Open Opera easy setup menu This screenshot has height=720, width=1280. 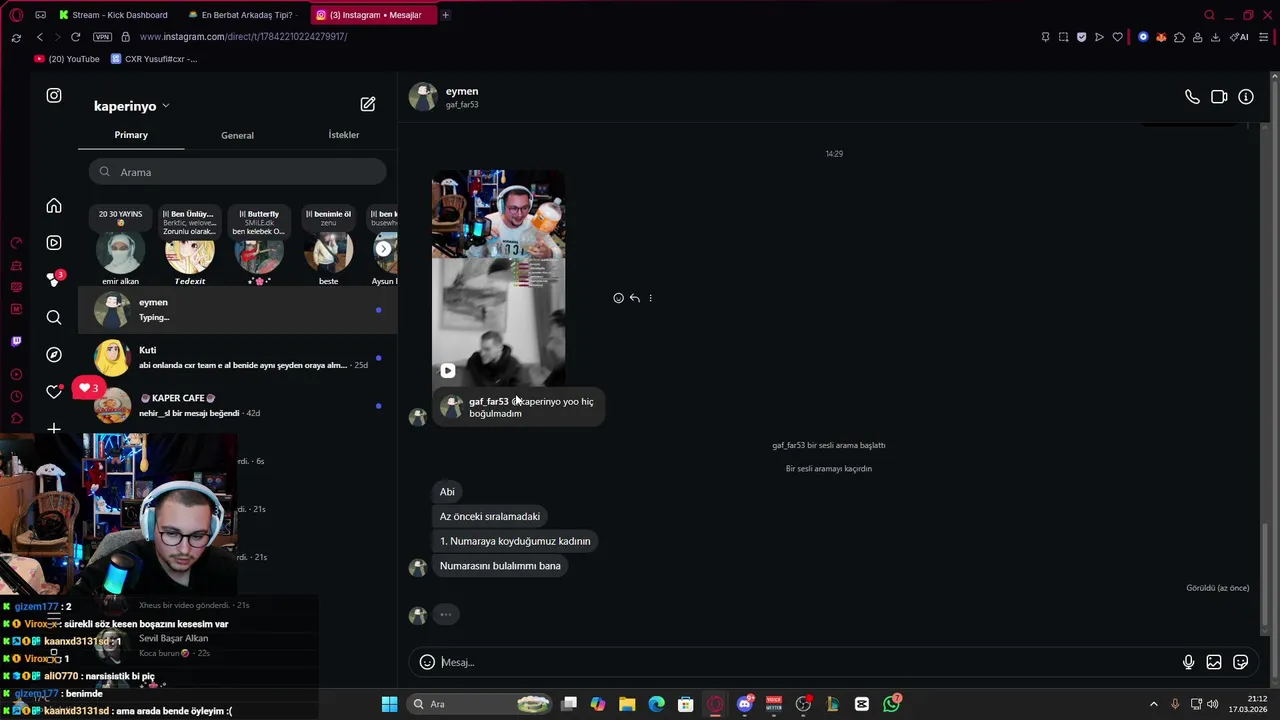coord(1264,37)
